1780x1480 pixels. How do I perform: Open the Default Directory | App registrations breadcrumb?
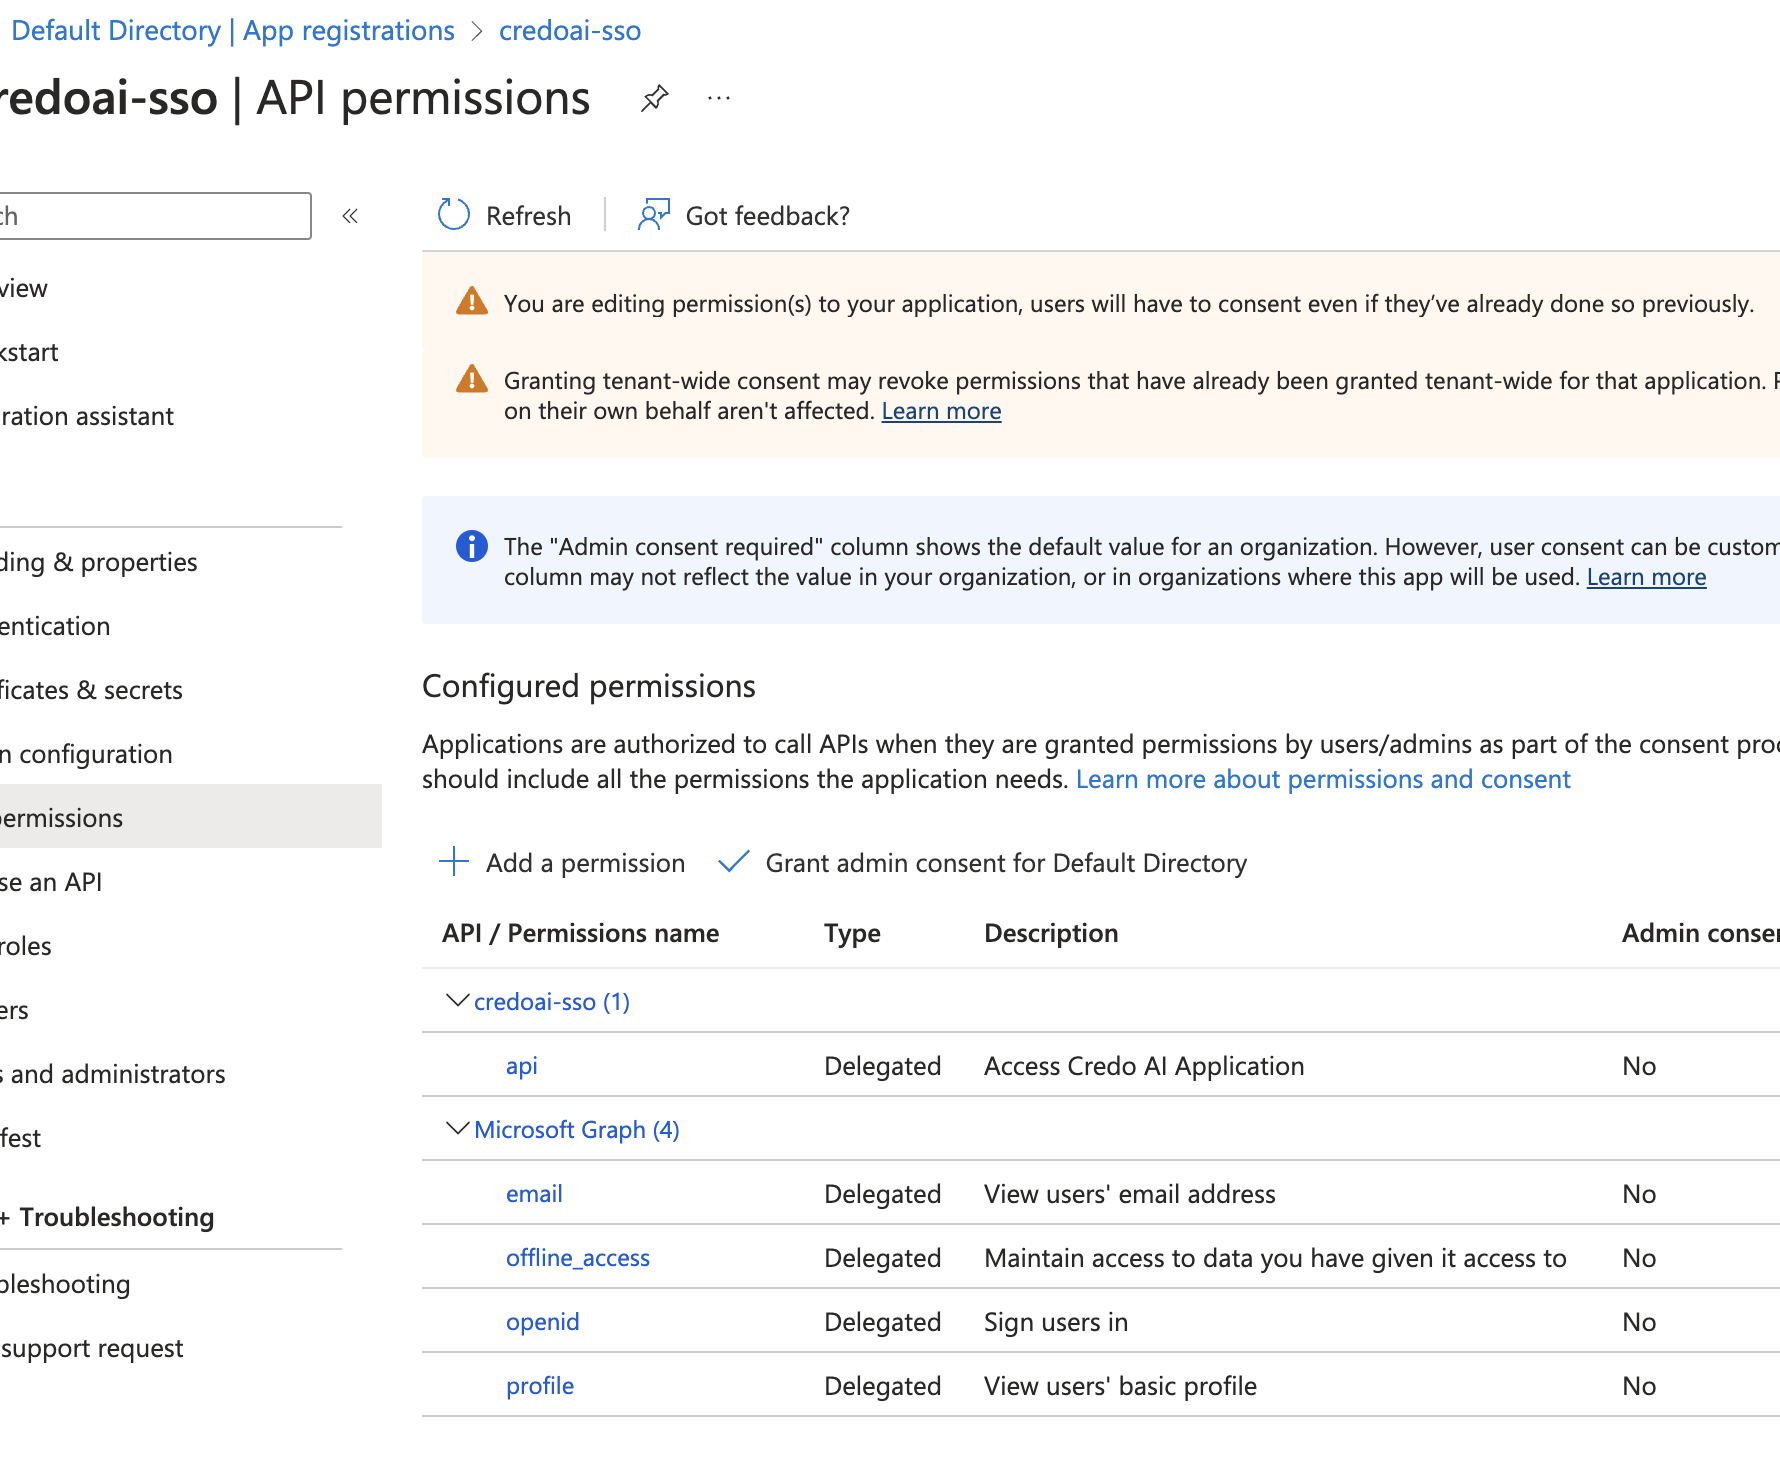coord(233,30)
